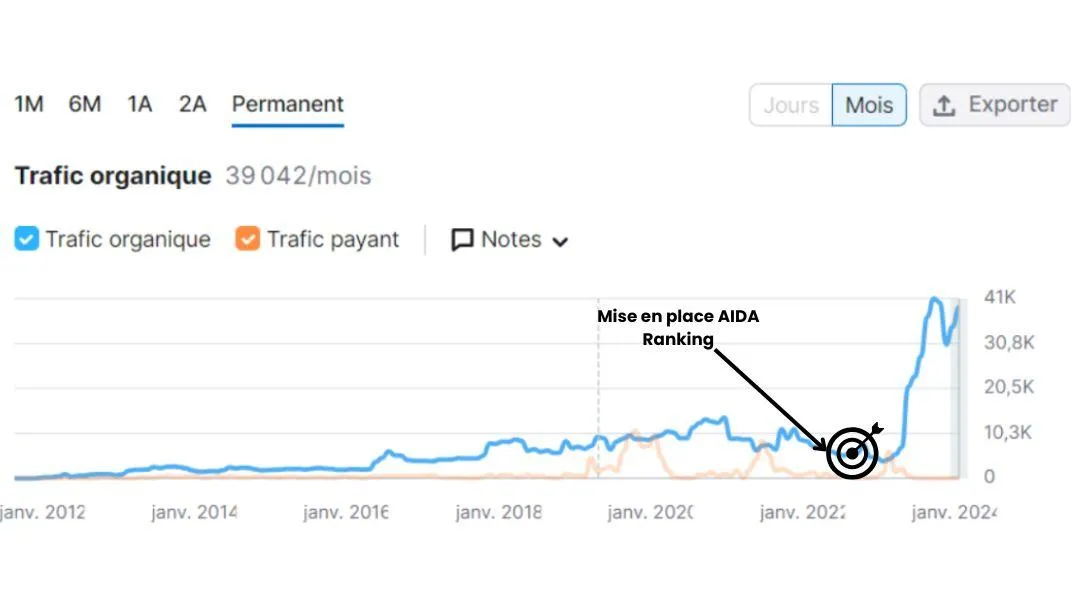The width and height of the screenshot is (1080, 600).
Task: Click the 41K y-axis label
Action: click(999, 297)
